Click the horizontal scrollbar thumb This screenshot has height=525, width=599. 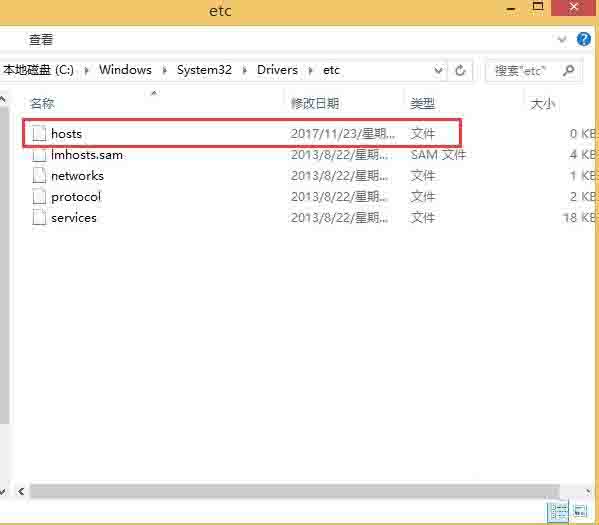pos(295,491)
